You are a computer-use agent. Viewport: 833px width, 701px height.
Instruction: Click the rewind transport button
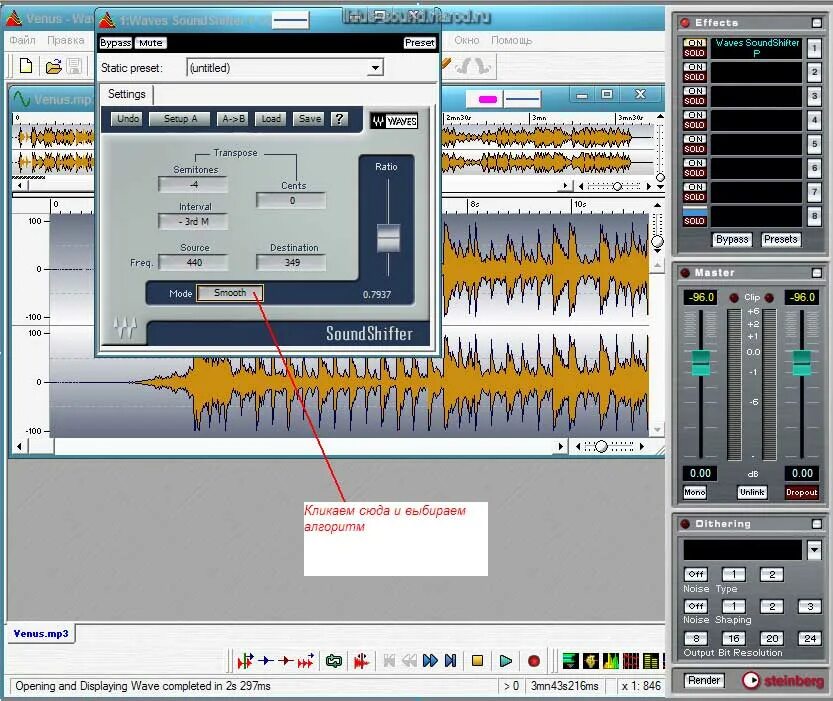click(410, 661)
